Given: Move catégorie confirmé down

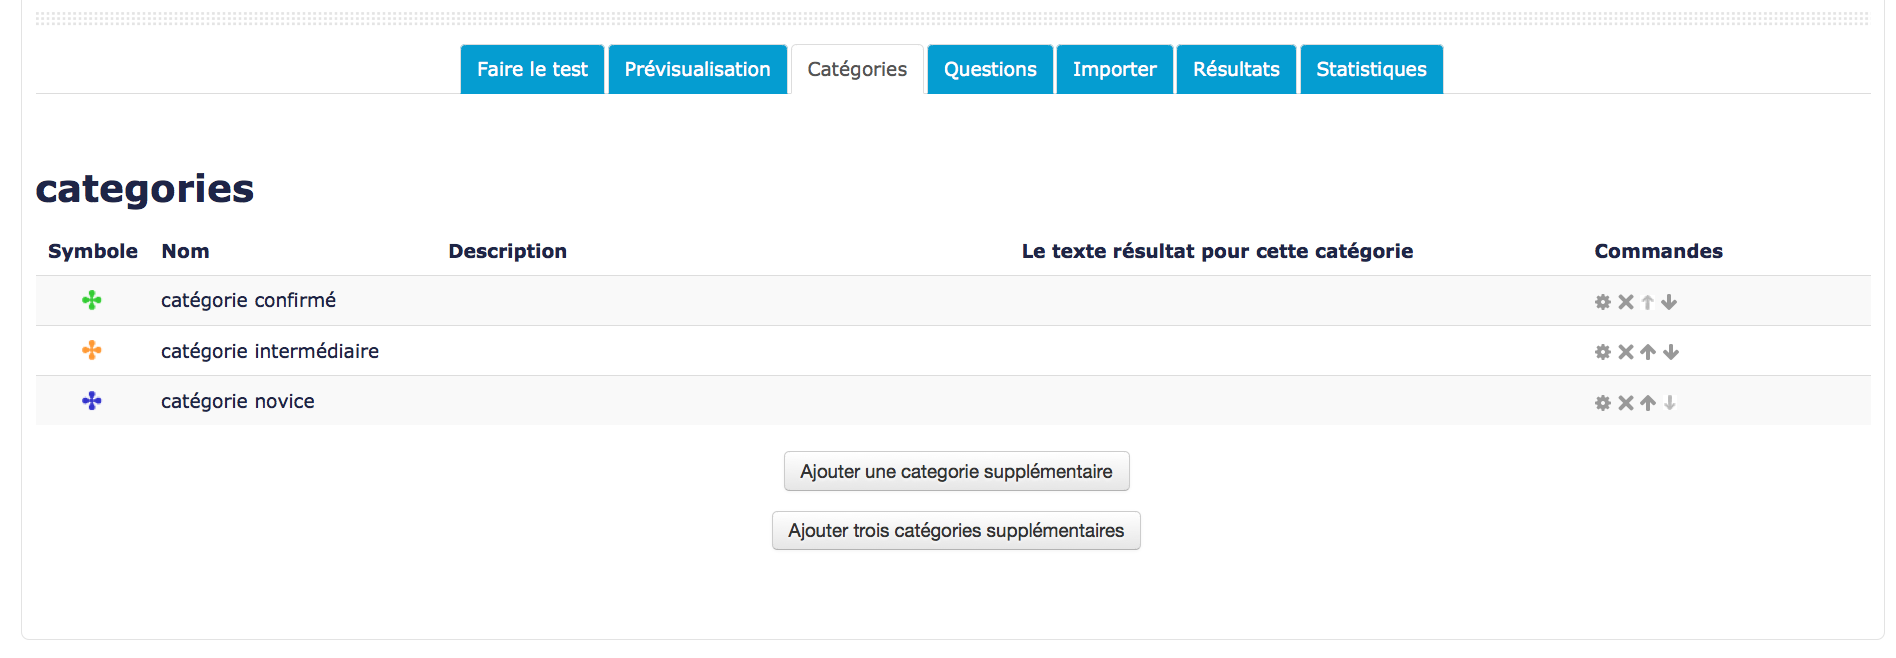Looking at the screenshot, I should [x=1669, y=302].
